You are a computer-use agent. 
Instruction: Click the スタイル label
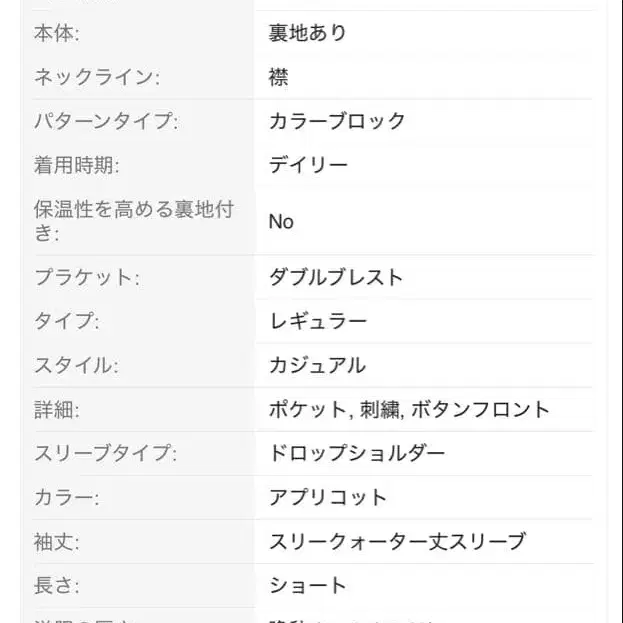point(76,365)
